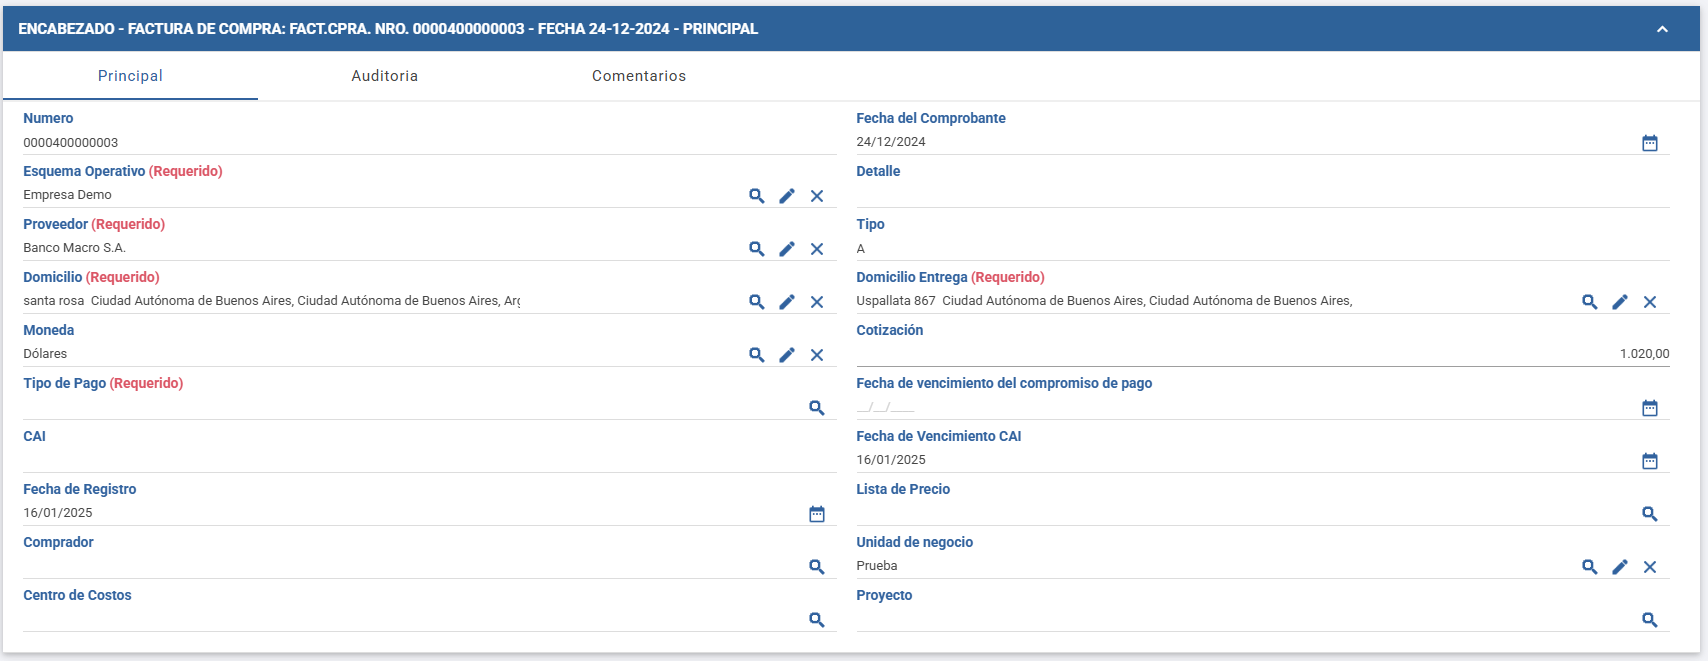Focus the Detalle text field
Viewport: 1708px width, 661px height.
tap(1262, 194)
